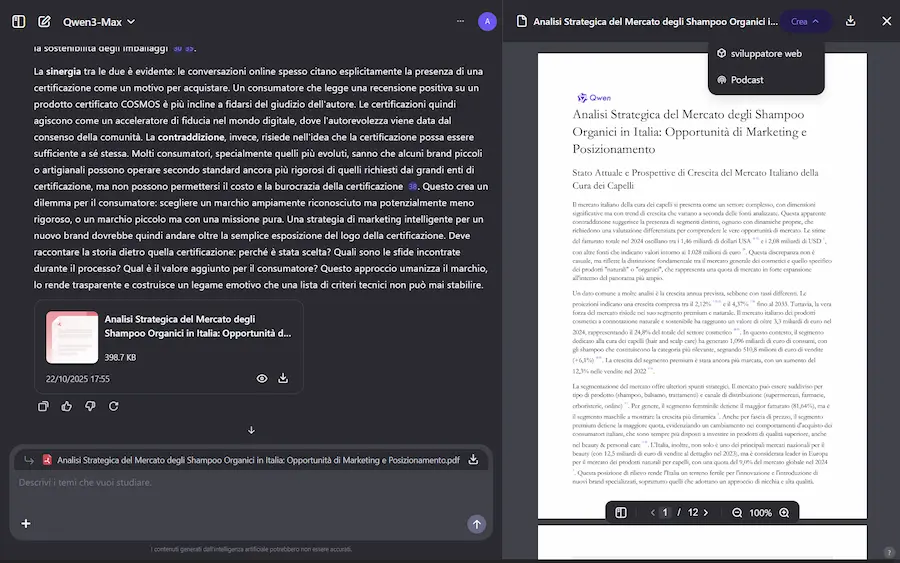
Task: Expand the Crea dropdown button
Action: (805, 21)
